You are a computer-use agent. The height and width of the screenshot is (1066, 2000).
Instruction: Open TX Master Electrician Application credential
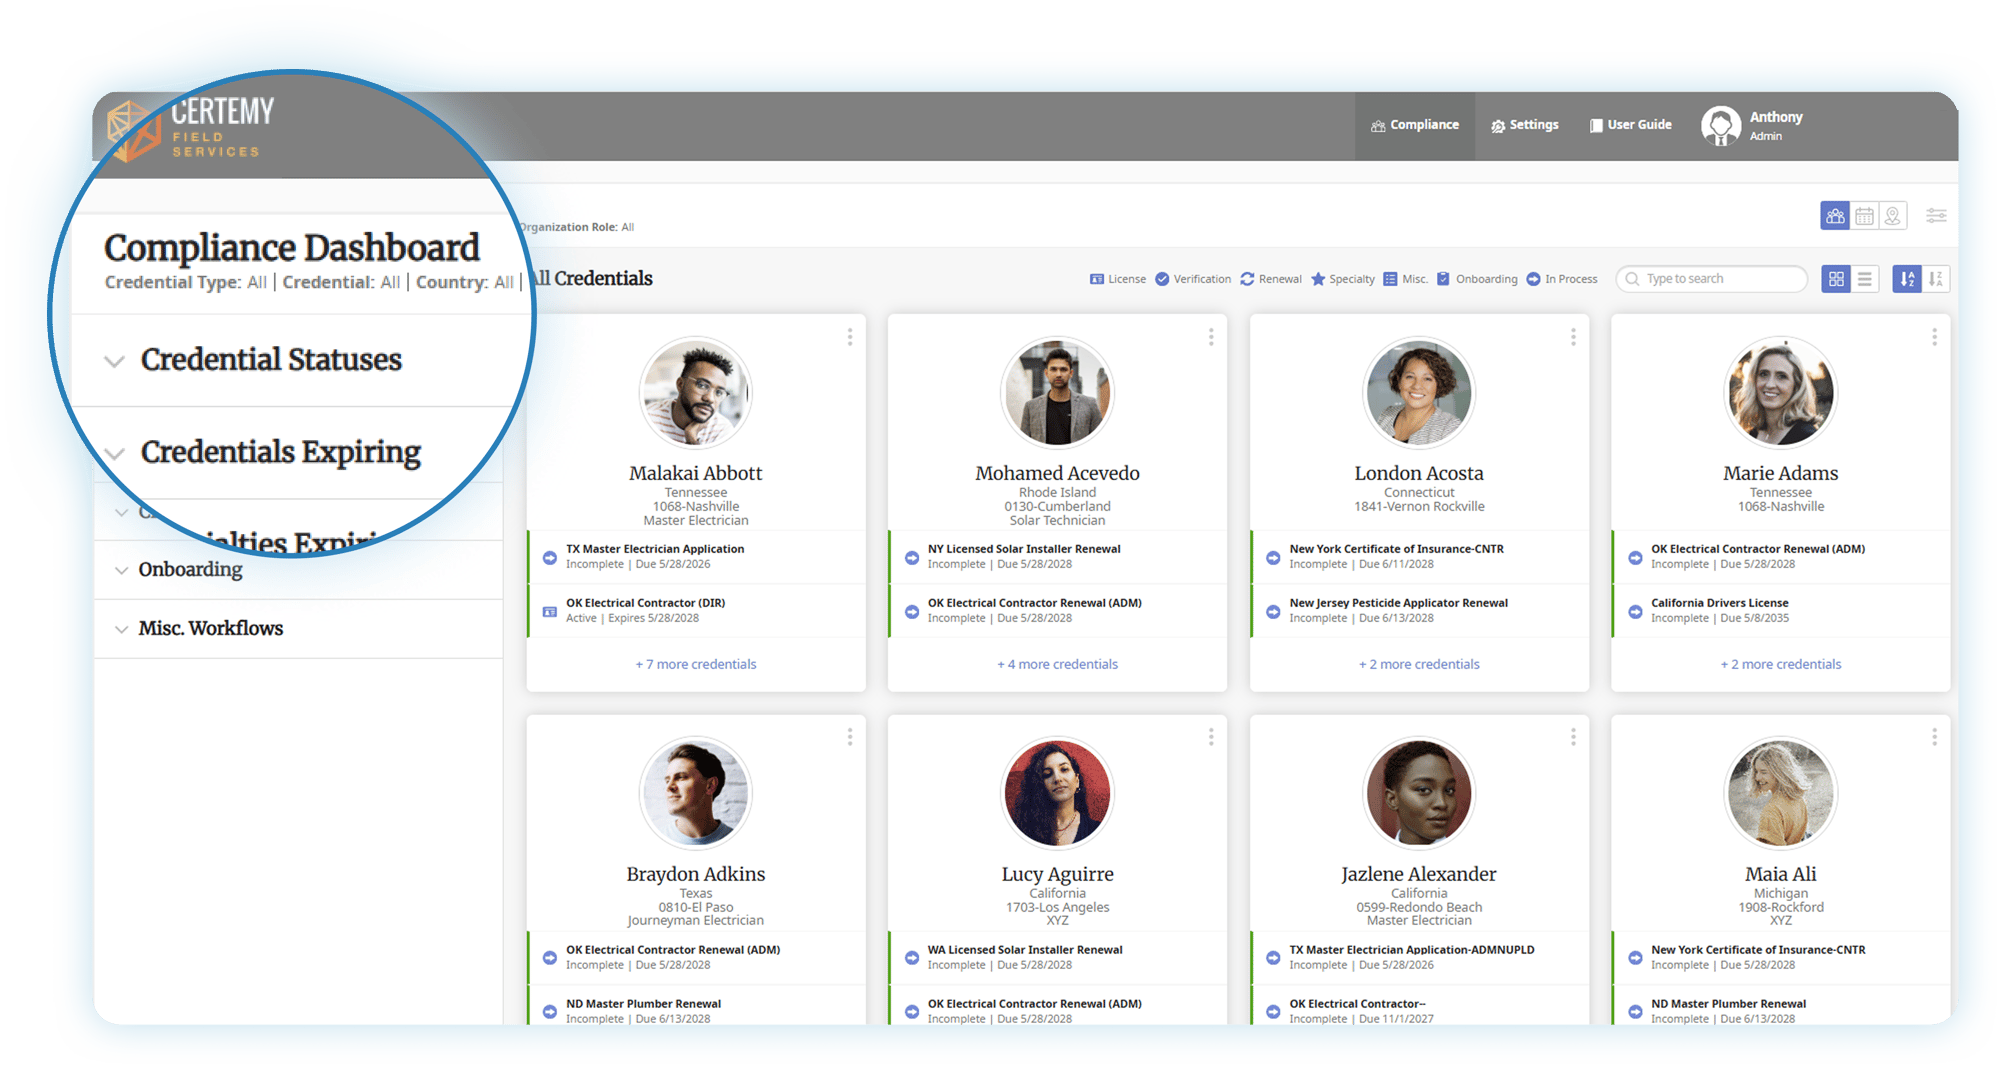655,549
